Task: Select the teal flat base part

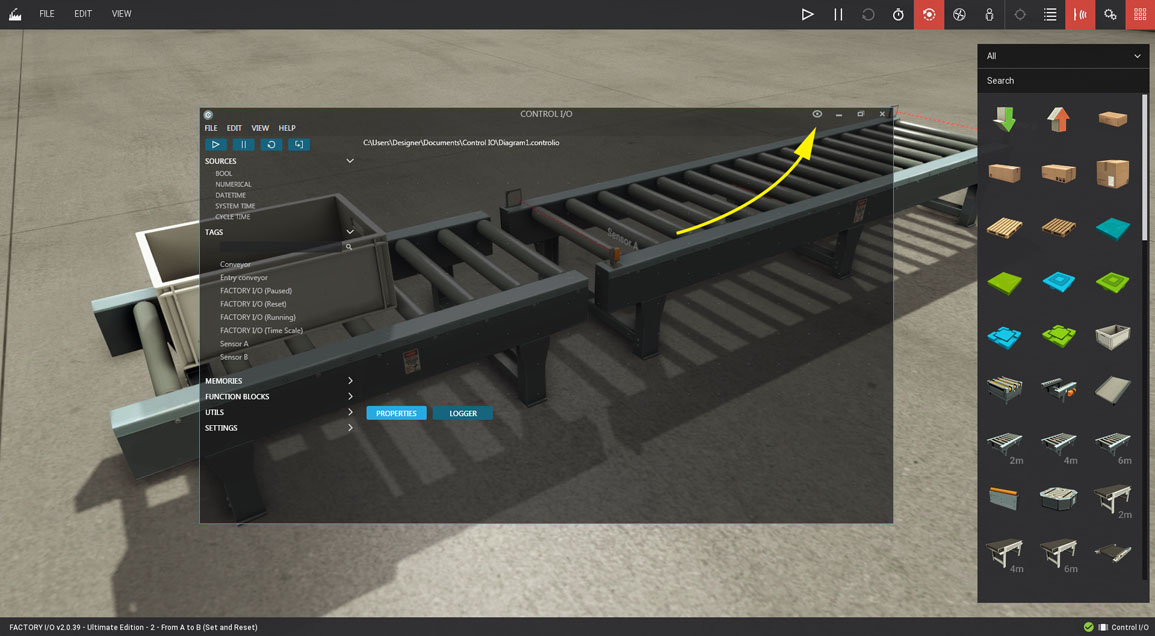Action: tap(1112, 228)
